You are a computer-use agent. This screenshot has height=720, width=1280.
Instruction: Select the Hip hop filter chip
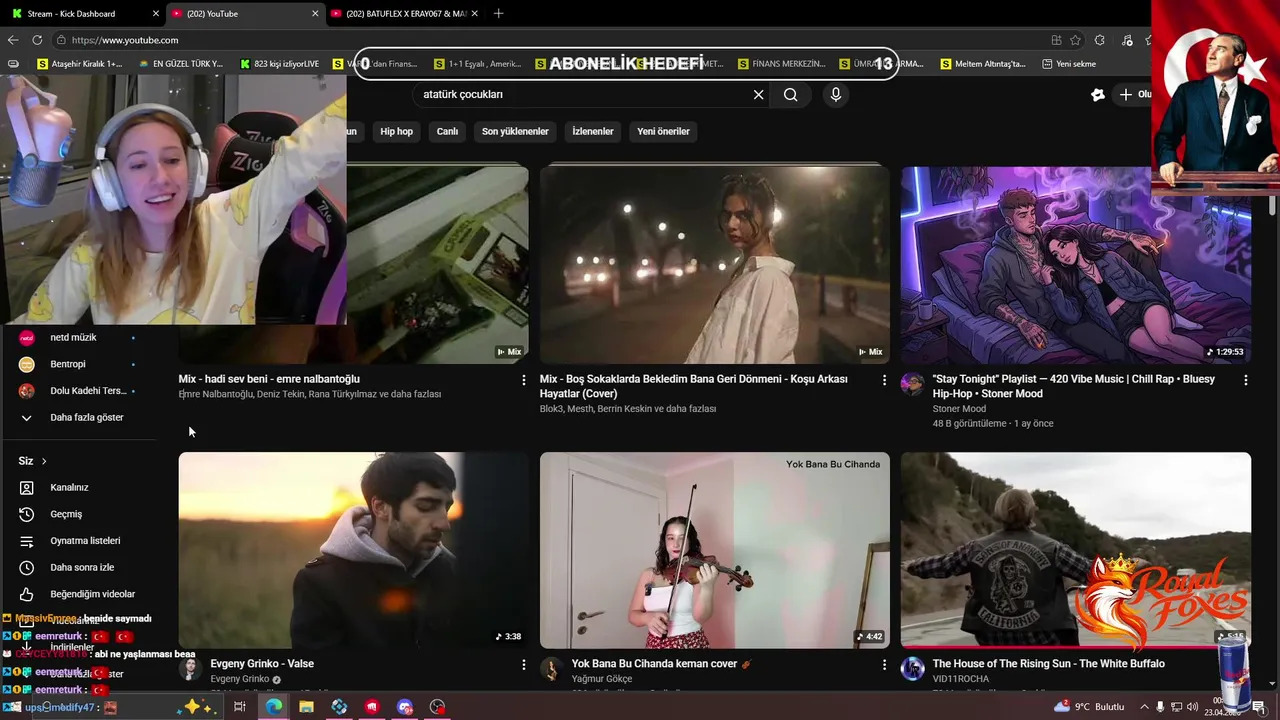tap(396, 131)
